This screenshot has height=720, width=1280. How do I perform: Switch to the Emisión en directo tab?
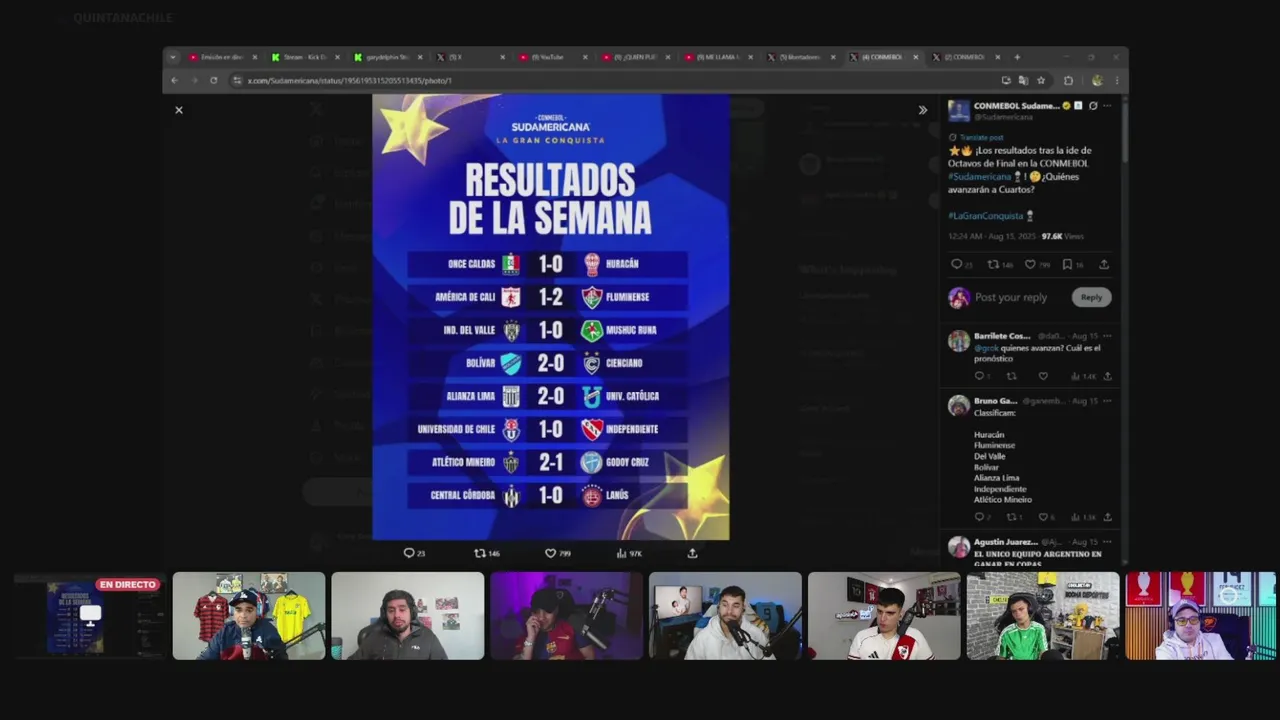222,57
